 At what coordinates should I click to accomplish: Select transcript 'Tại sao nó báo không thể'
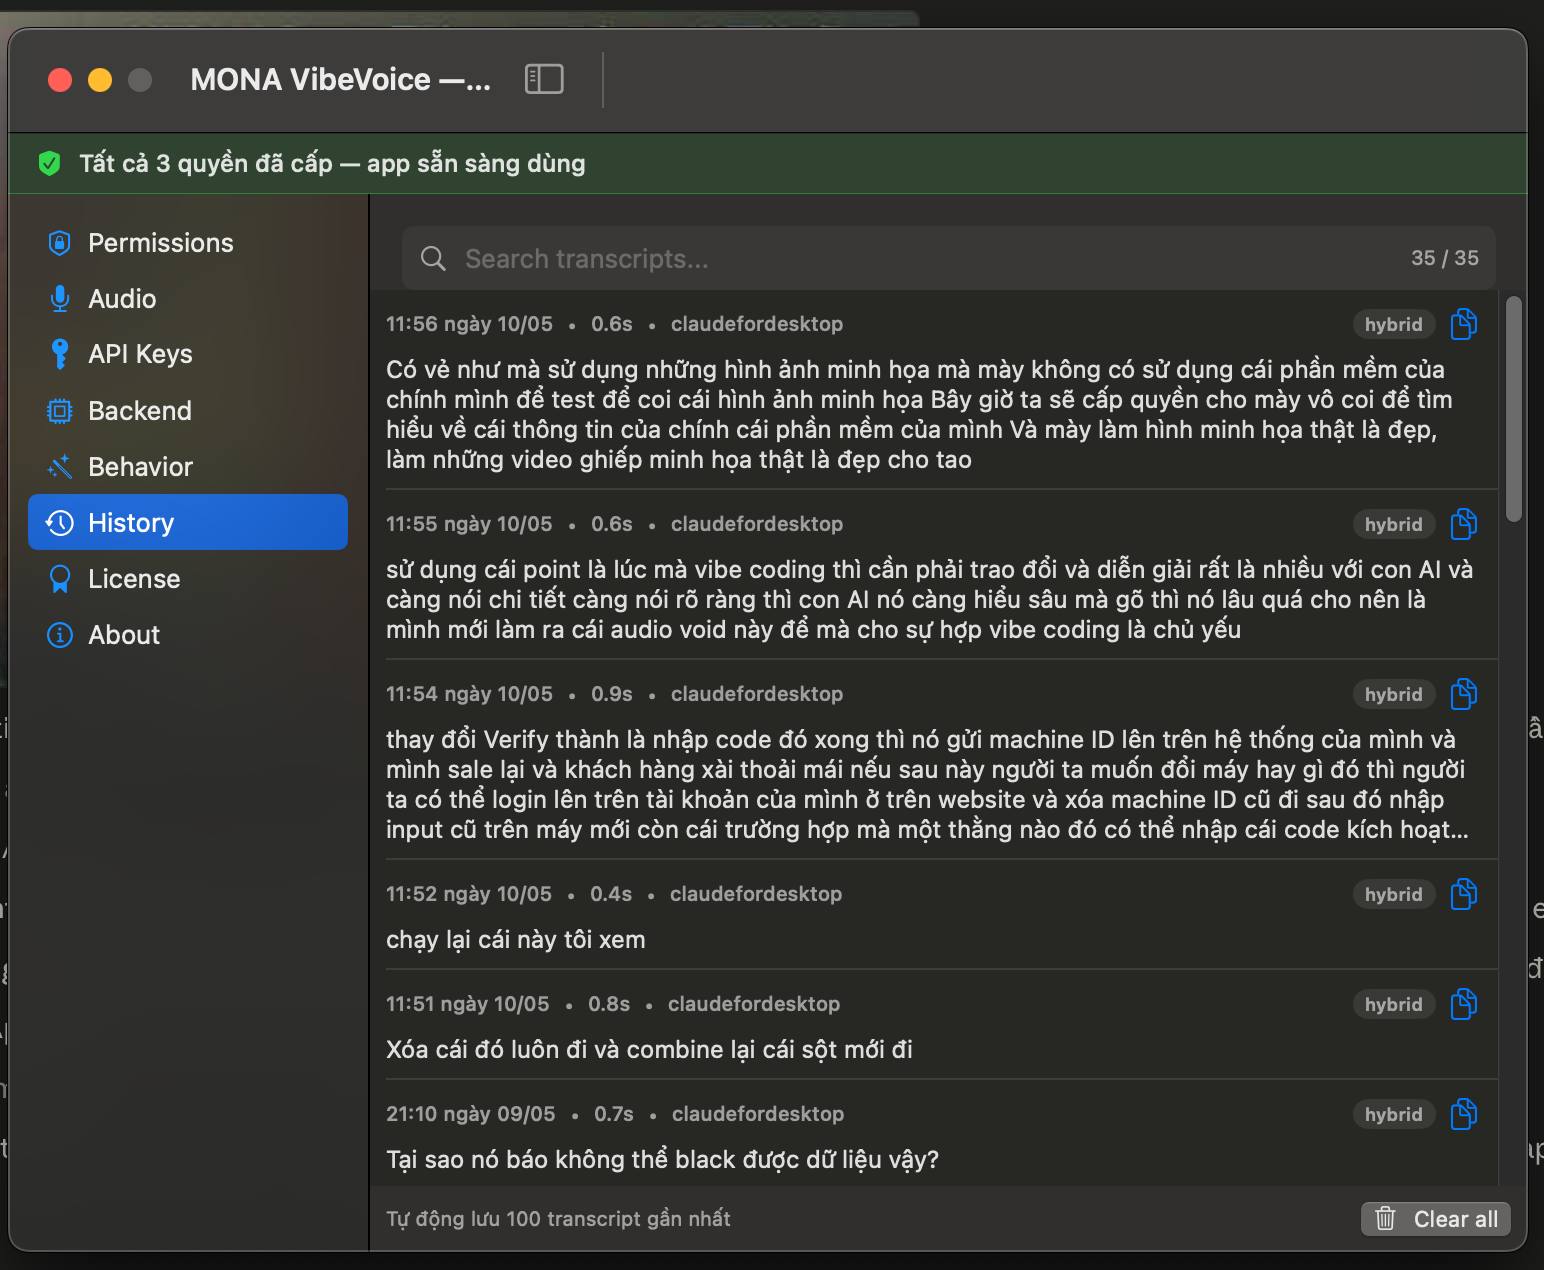[663, 1160]
